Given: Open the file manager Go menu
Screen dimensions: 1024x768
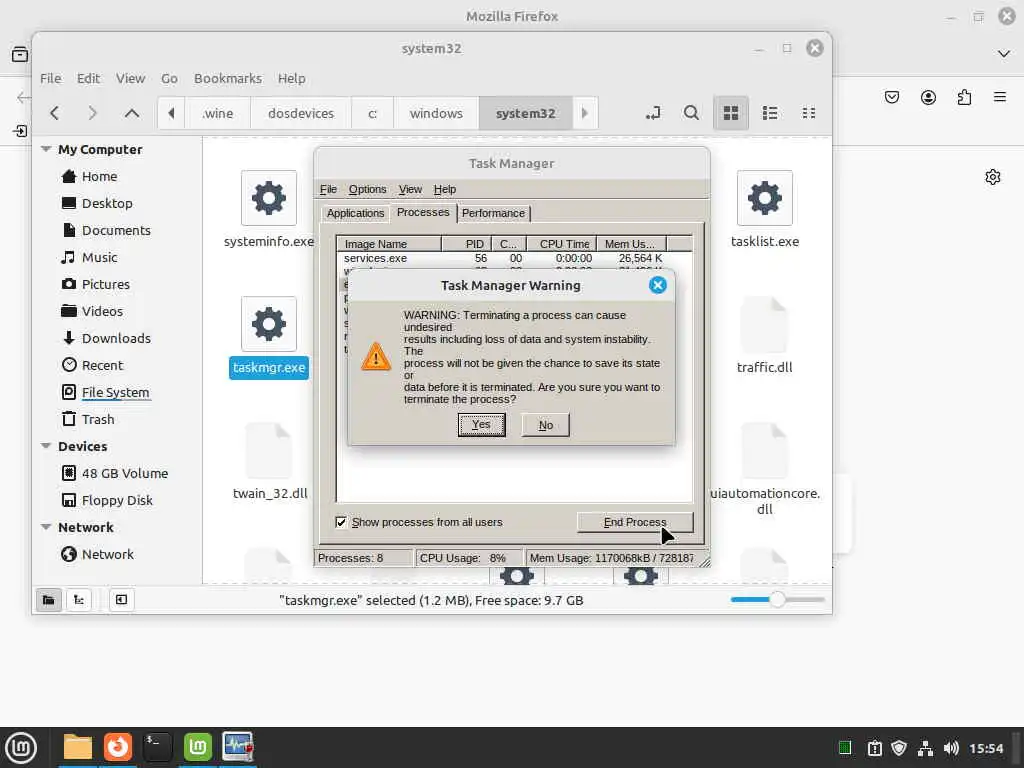Looking at the screenshot, I should 169,78.
